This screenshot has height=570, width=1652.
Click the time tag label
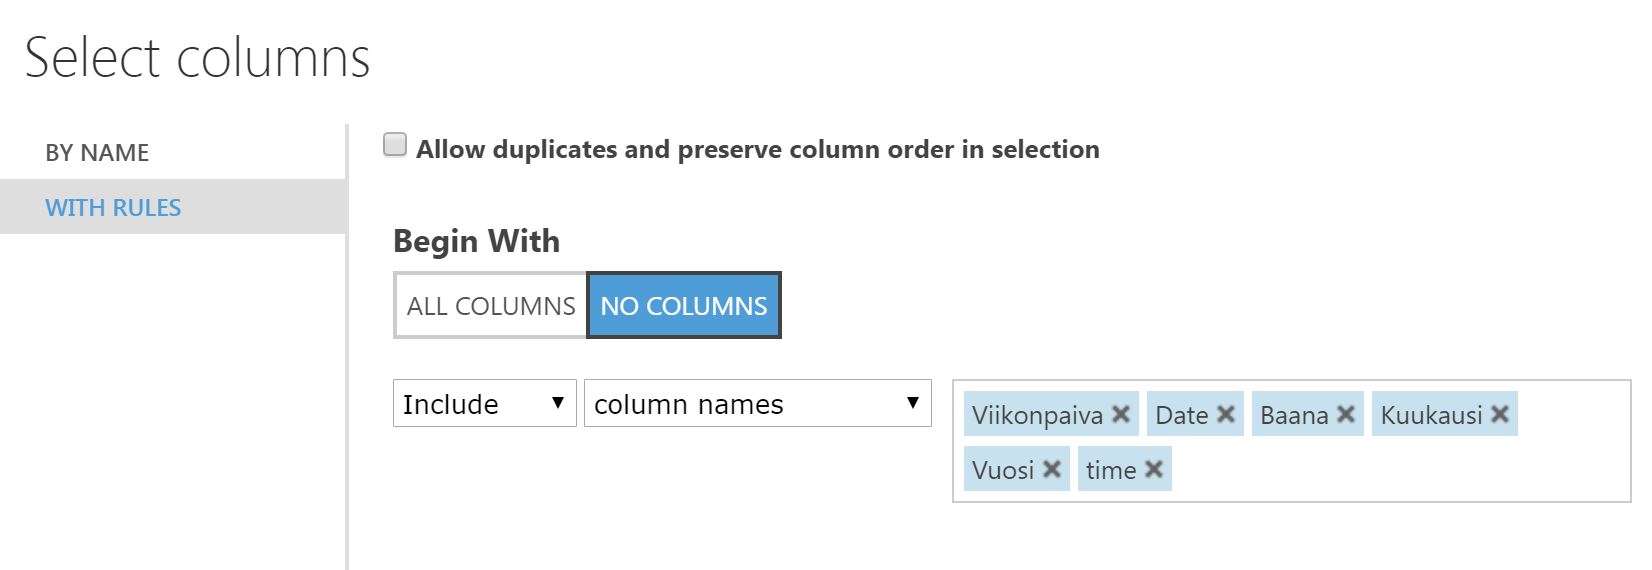pos(1110,470)
